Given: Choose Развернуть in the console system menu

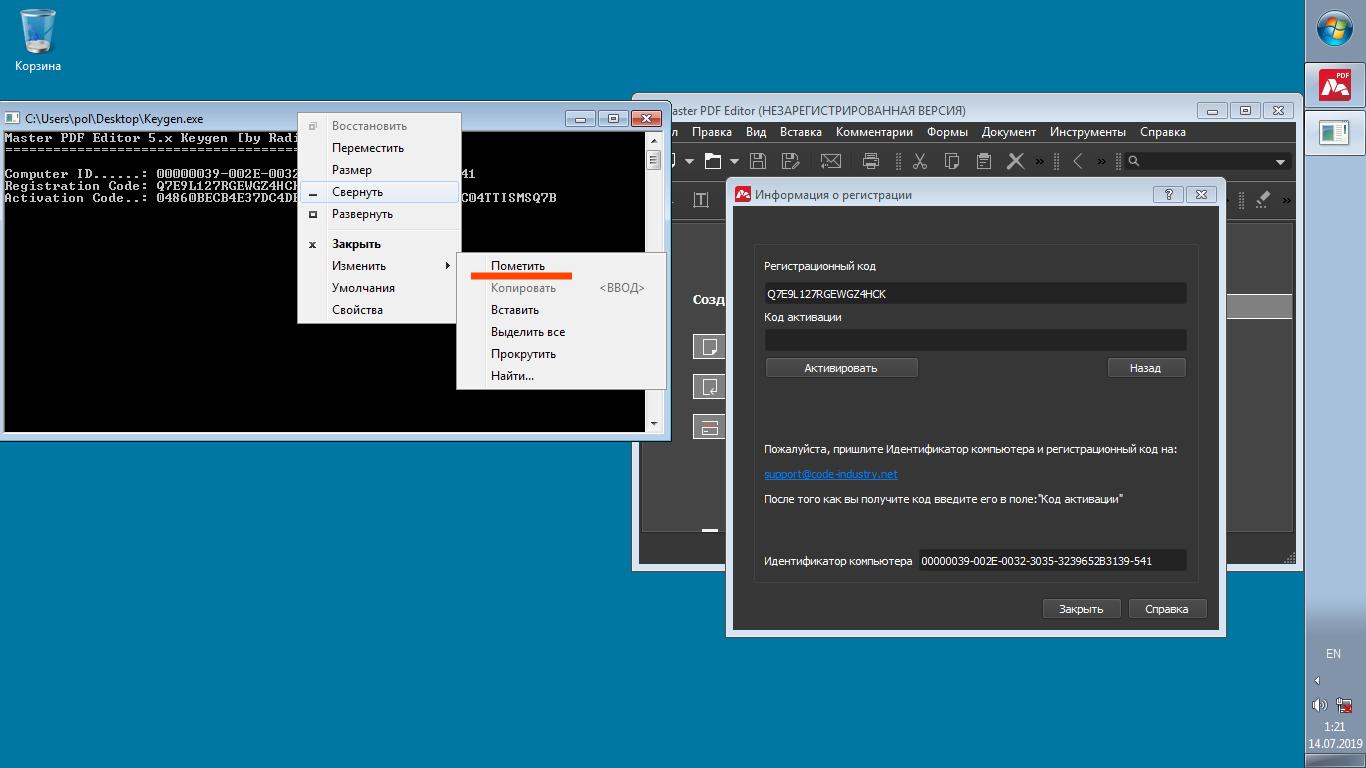Looking at the screenshot, I should pyautogui.click(x=380, y=214).
